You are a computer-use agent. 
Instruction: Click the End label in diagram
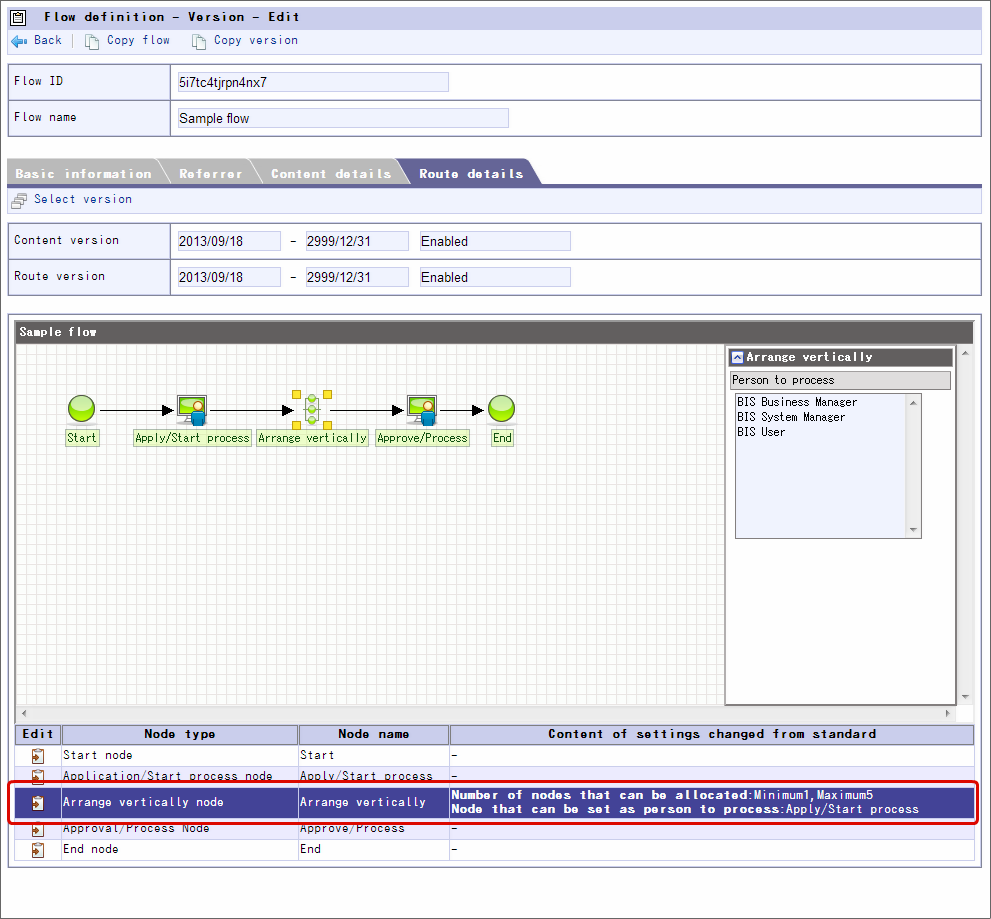click(502, 438)
